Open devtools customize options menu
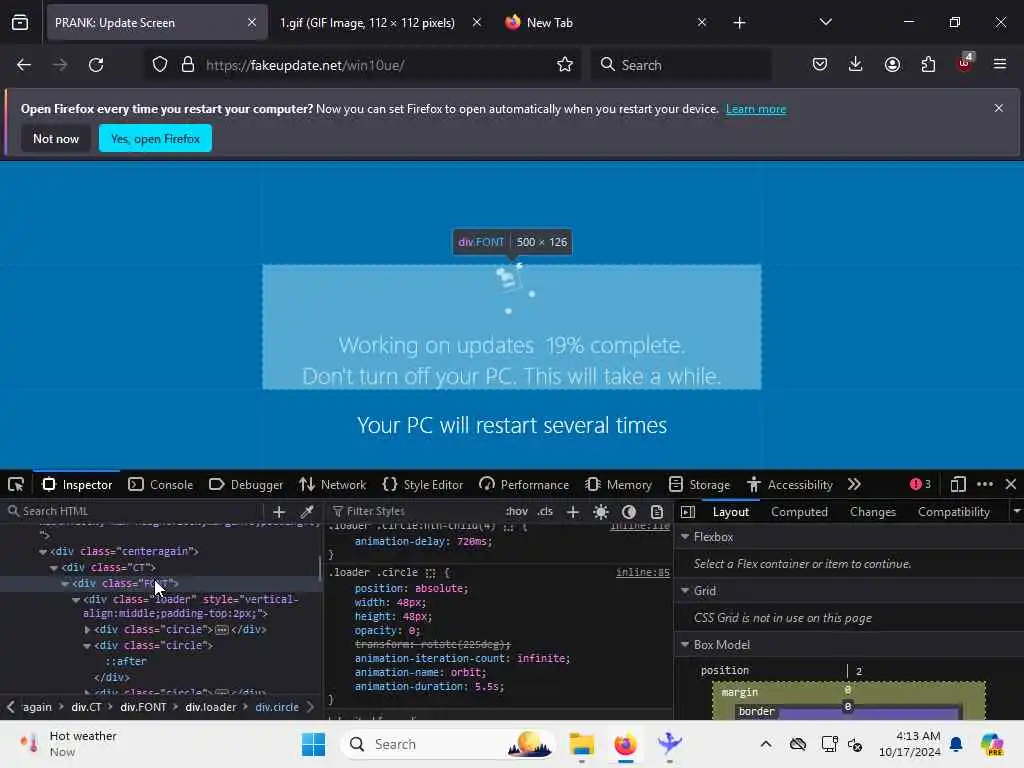The width and height of the screenshot is (1024, 768). pyautogui.click(x=985, y=485)
